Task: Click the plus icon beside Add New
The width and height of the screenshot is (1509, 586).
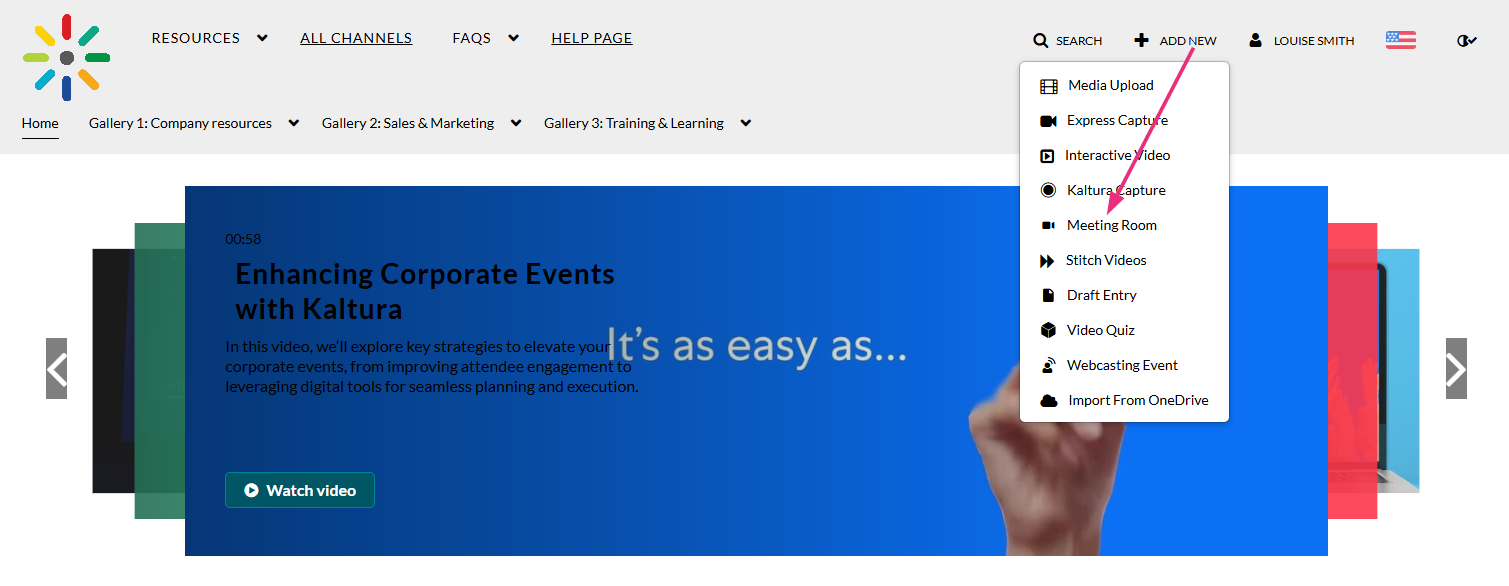Action: click(1141, 40)
